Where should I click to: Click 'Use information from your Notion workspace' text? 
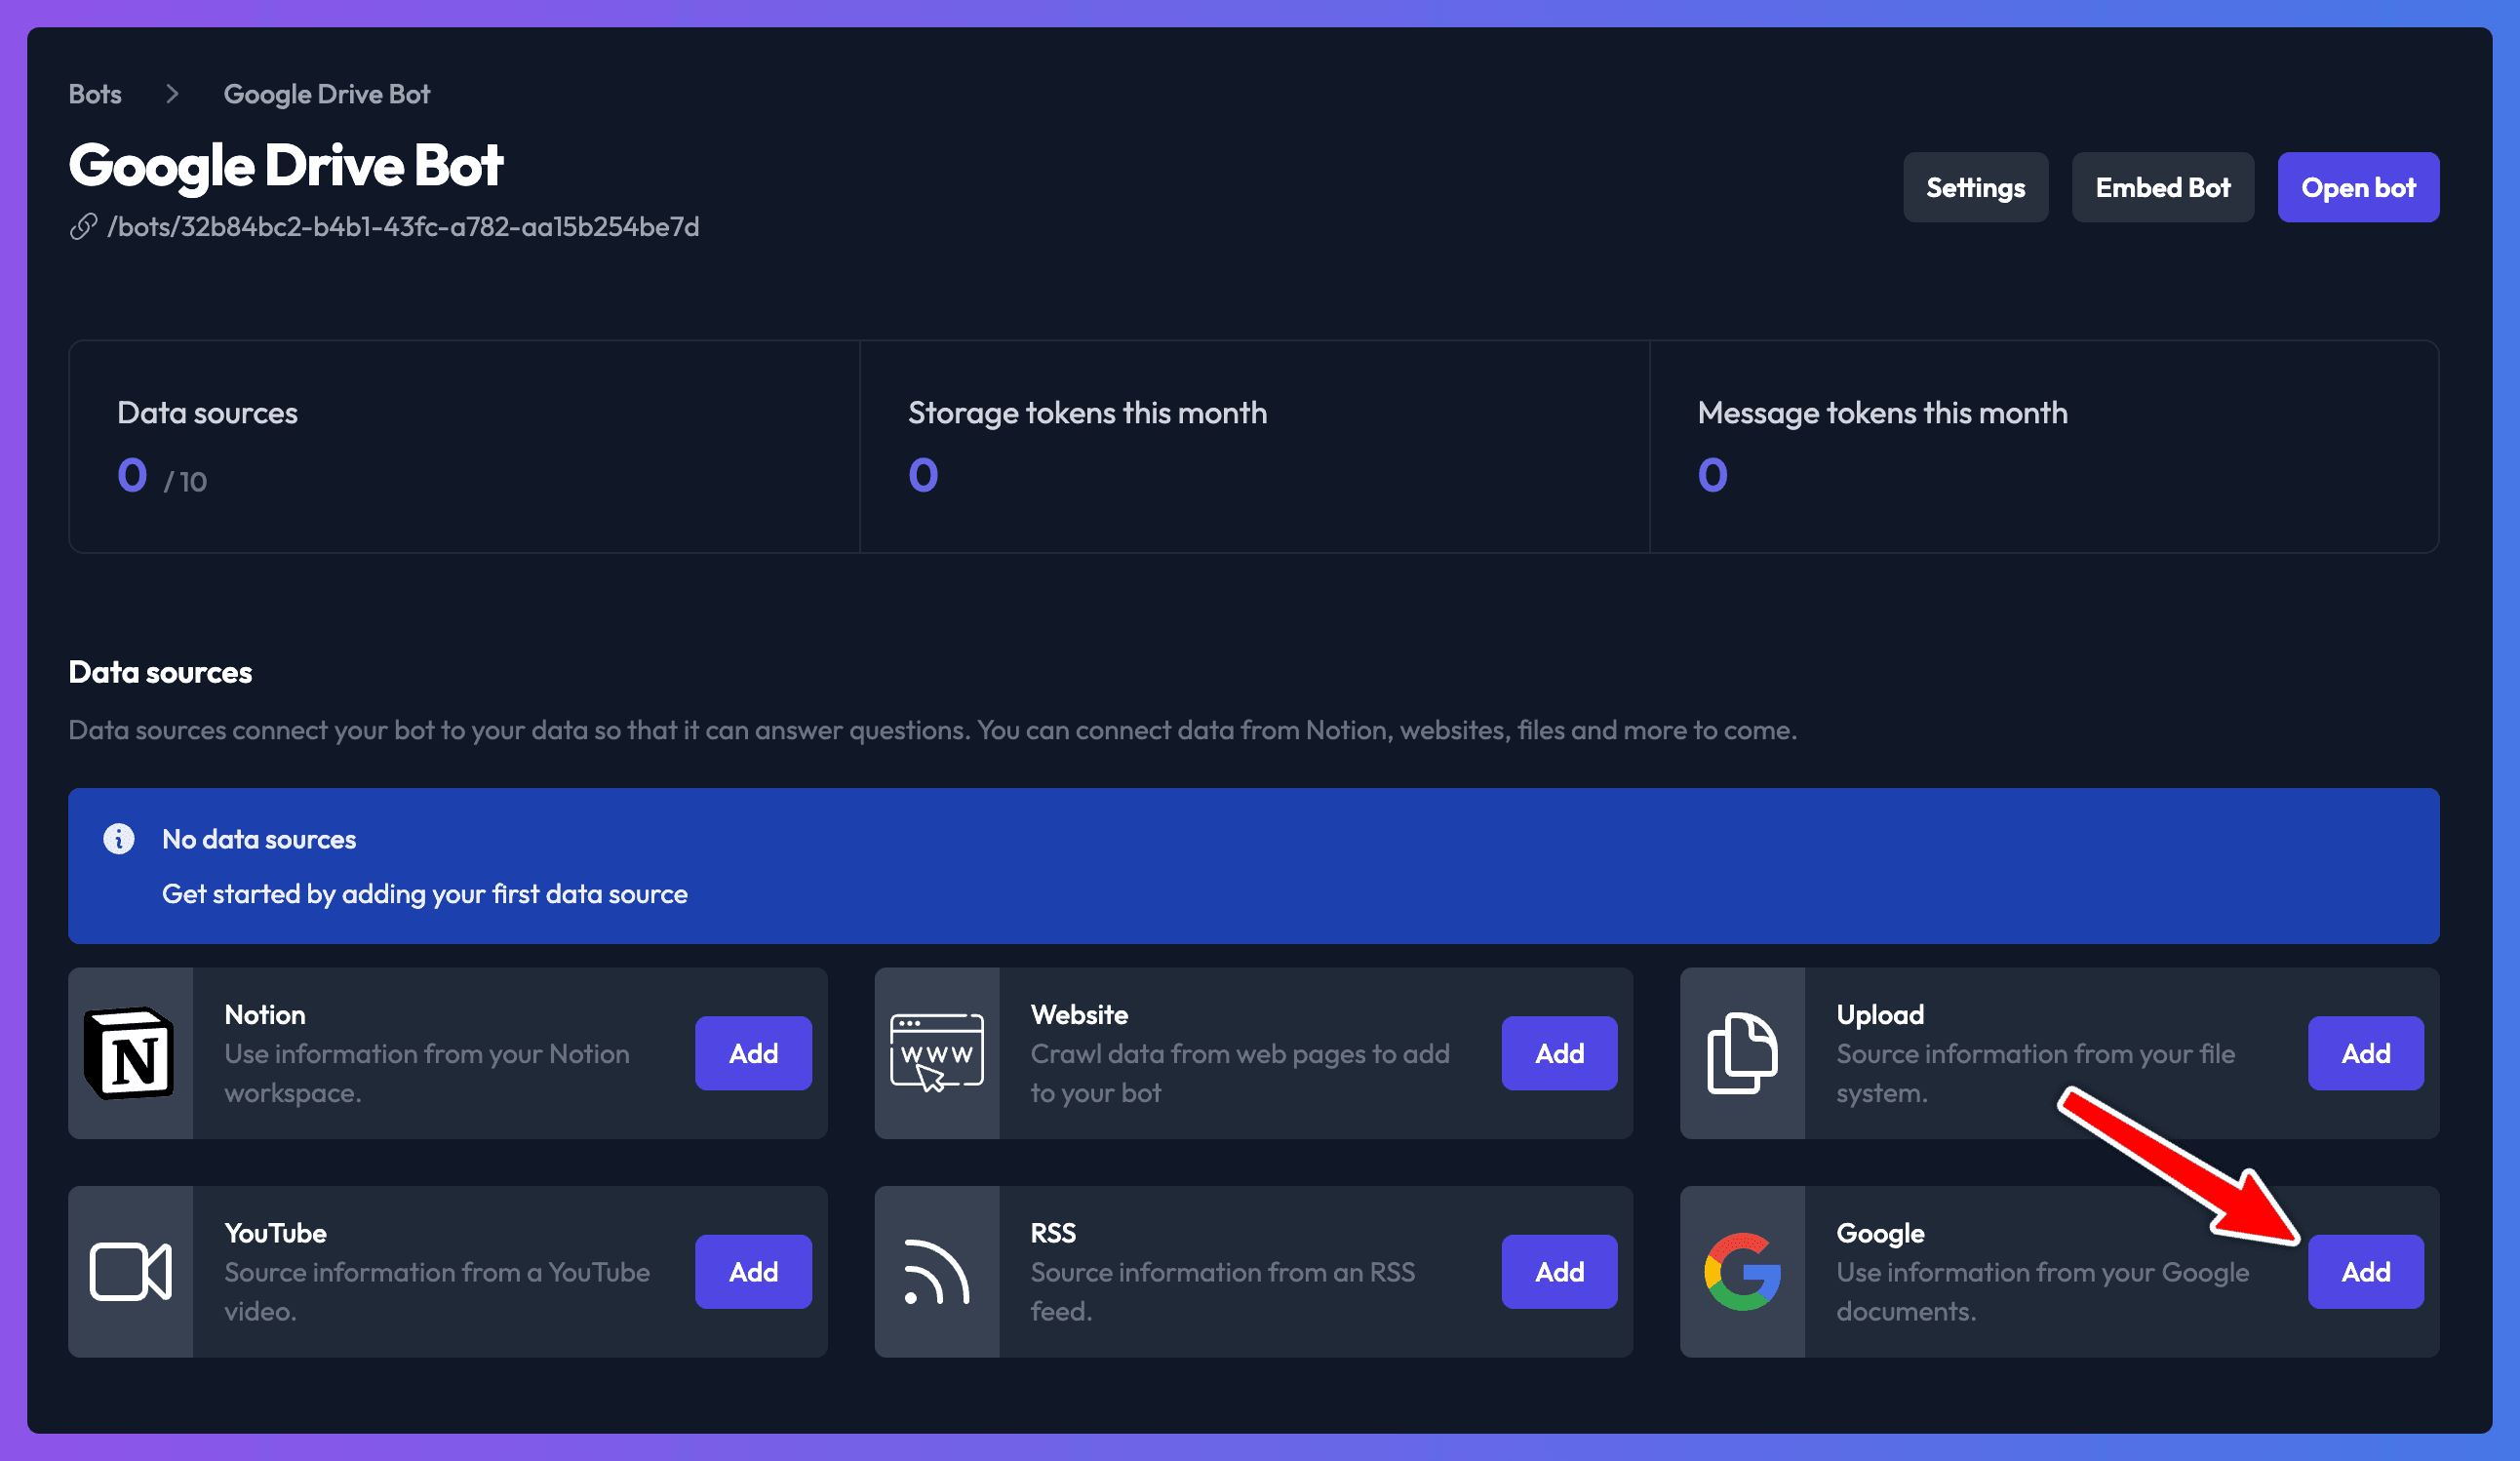point(427,1073)
